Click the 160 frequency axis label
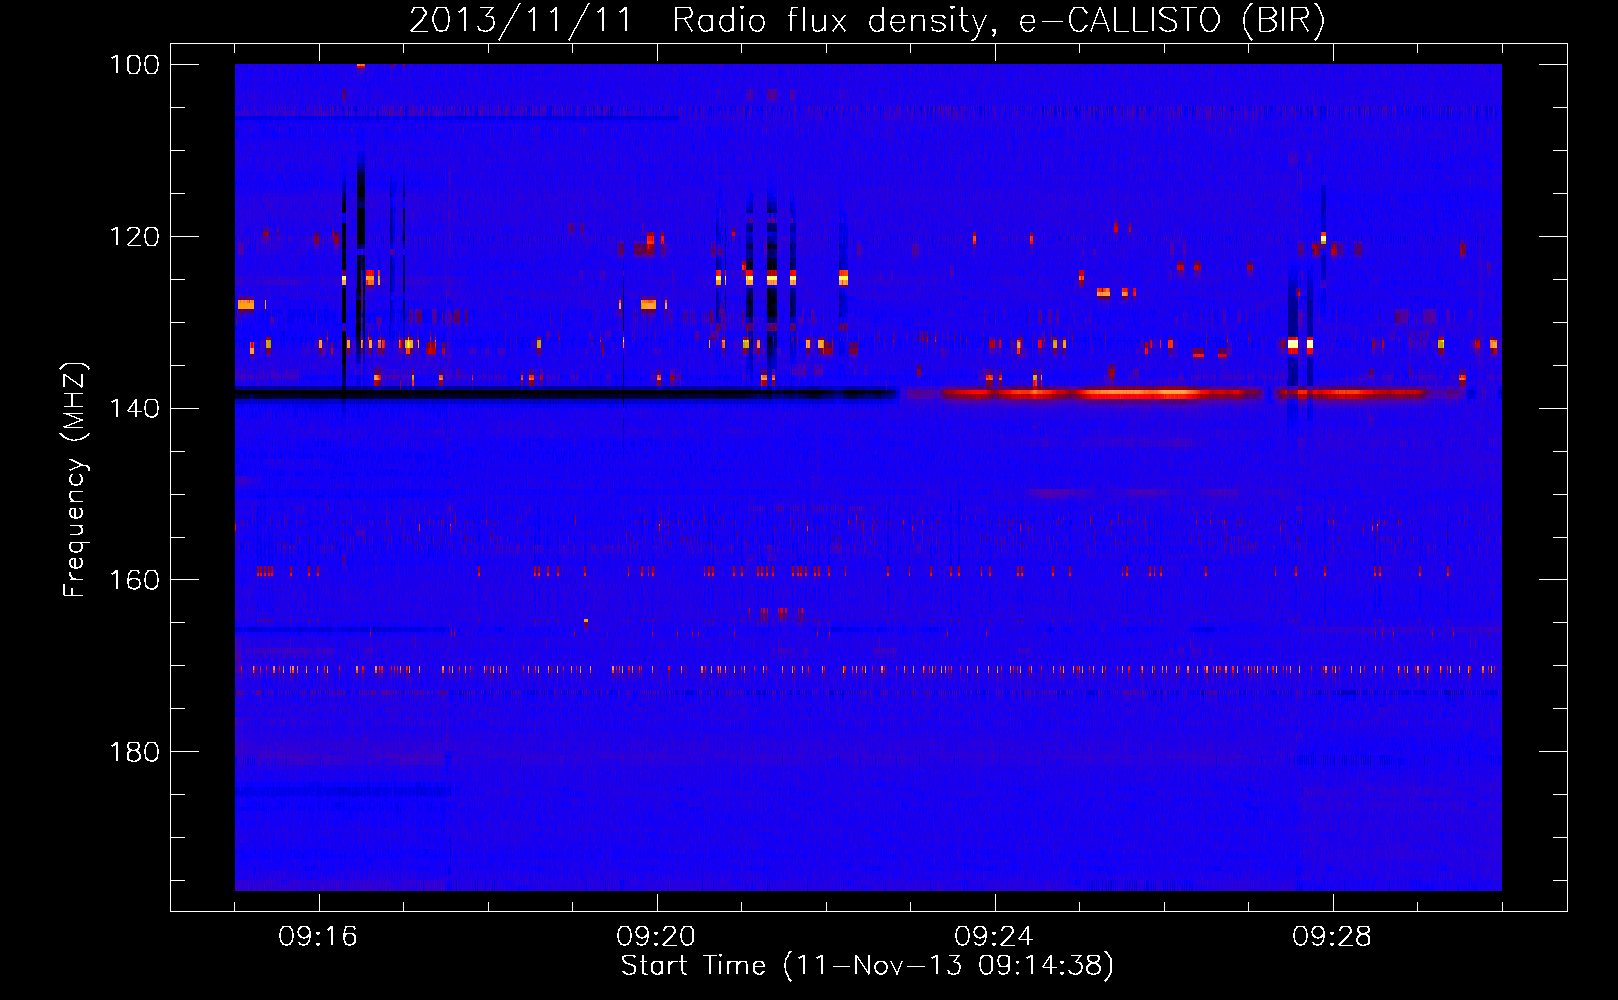Viewport: 1618px width, 1000px height. (x=134, y=580)
